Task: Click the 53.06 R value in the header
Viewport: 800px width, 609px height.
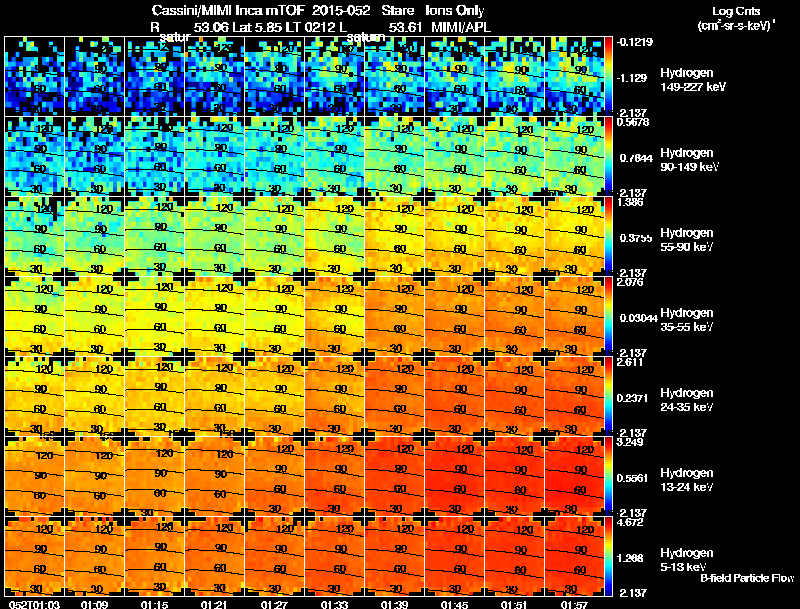Action: point(211,27)
